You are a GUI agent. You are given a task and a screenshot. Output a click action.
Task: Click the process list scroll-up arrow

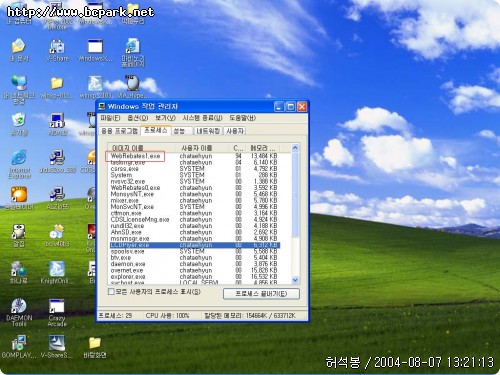(x=295, y=148)
